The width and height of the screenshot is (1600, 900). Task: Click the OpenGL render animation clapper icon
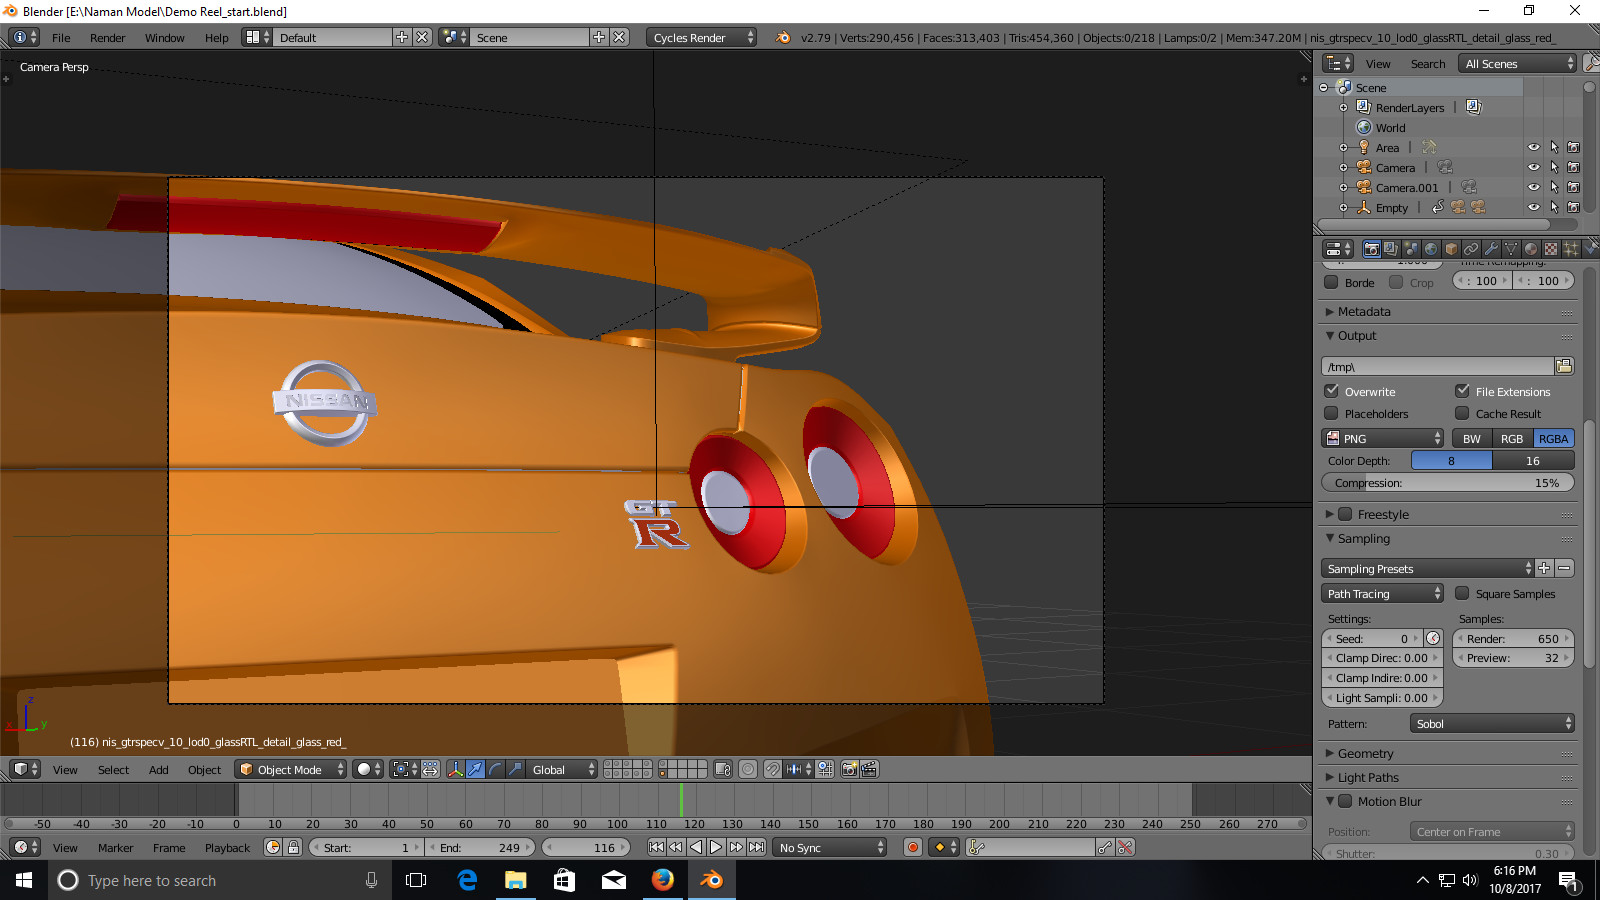[x=870, y=769]
